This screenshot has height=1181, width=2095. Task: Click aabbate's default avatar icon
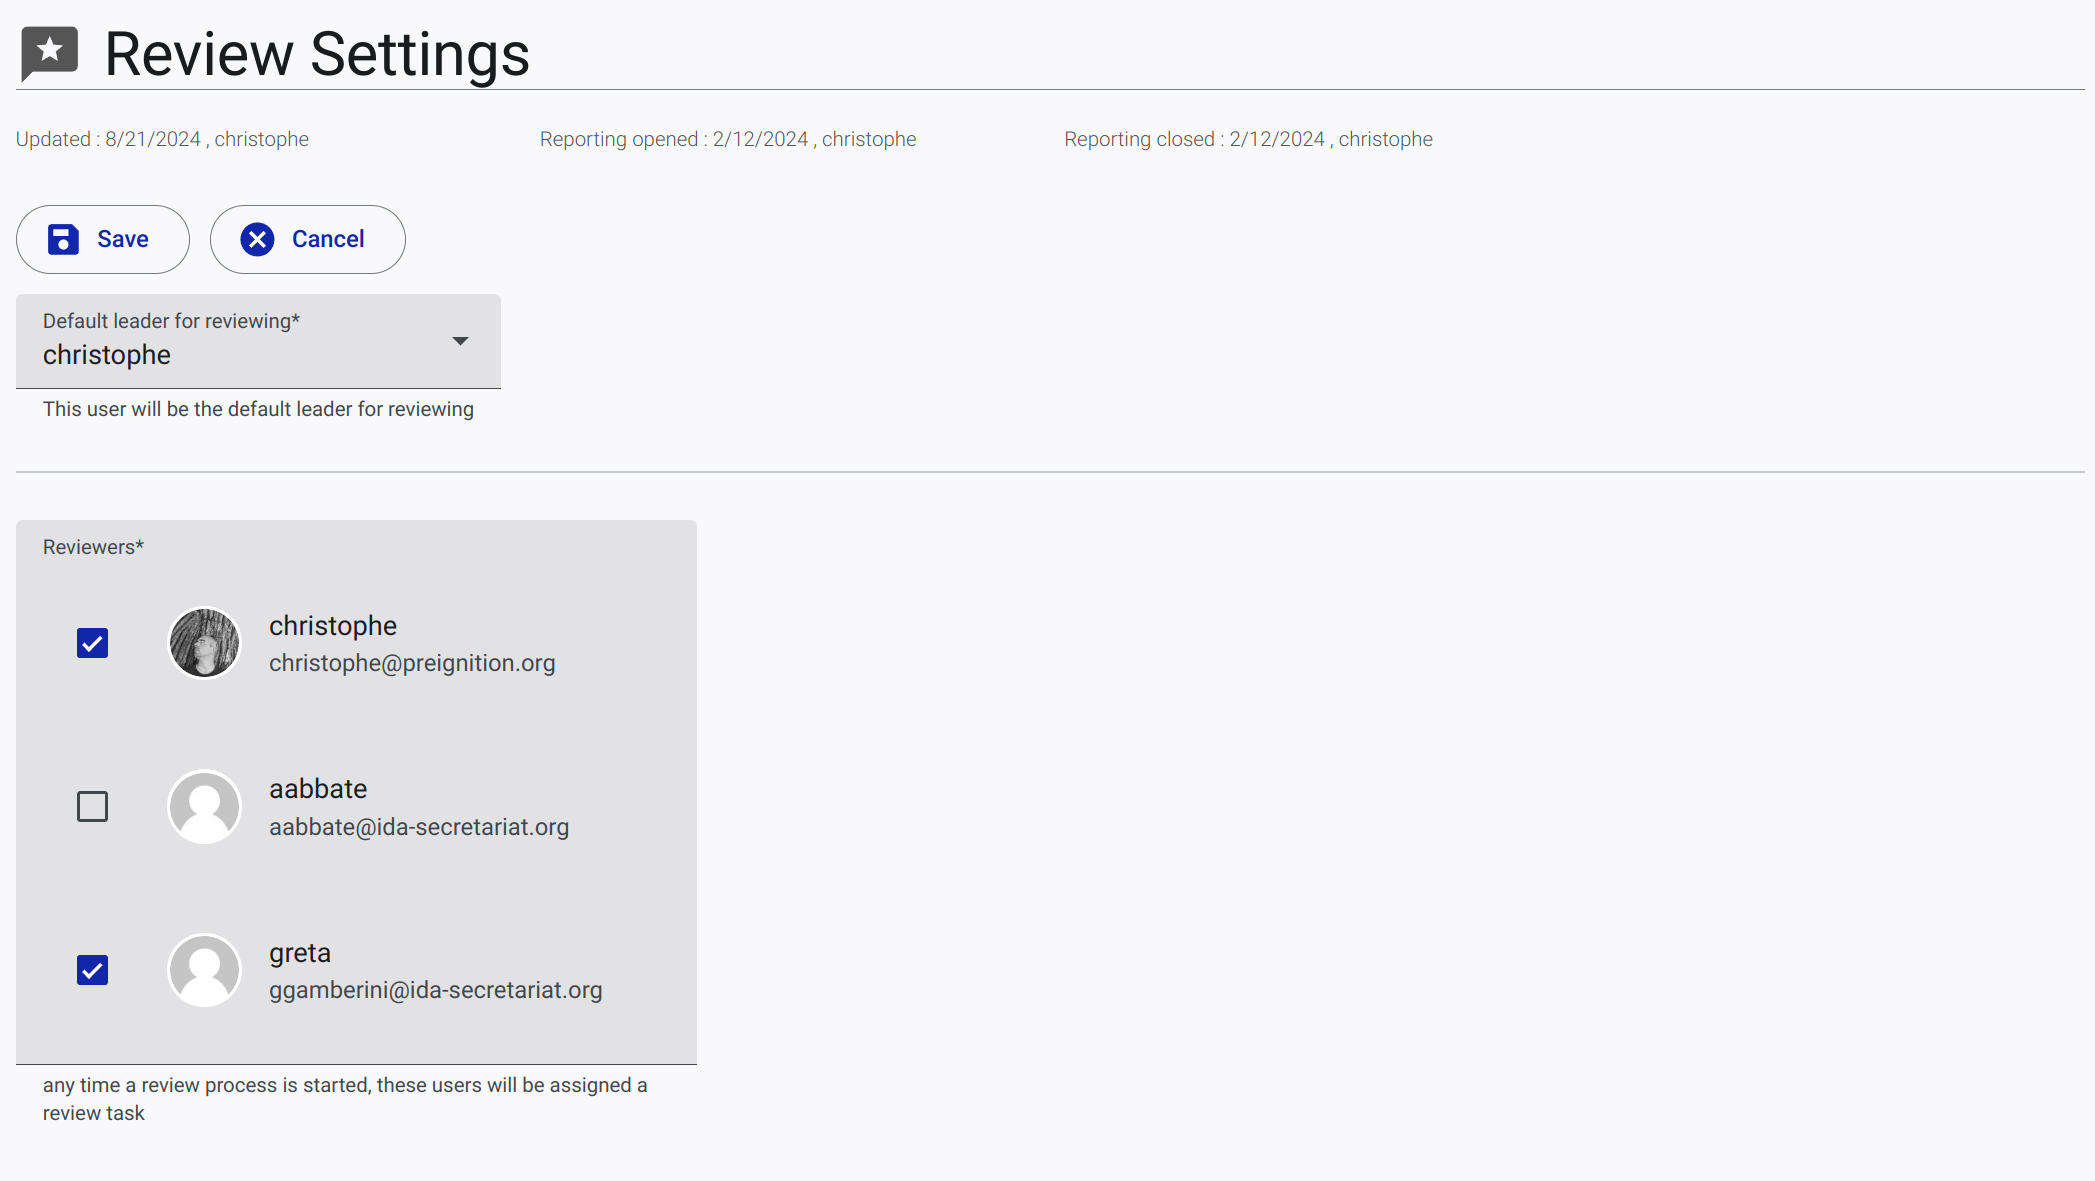click(204, 806)
